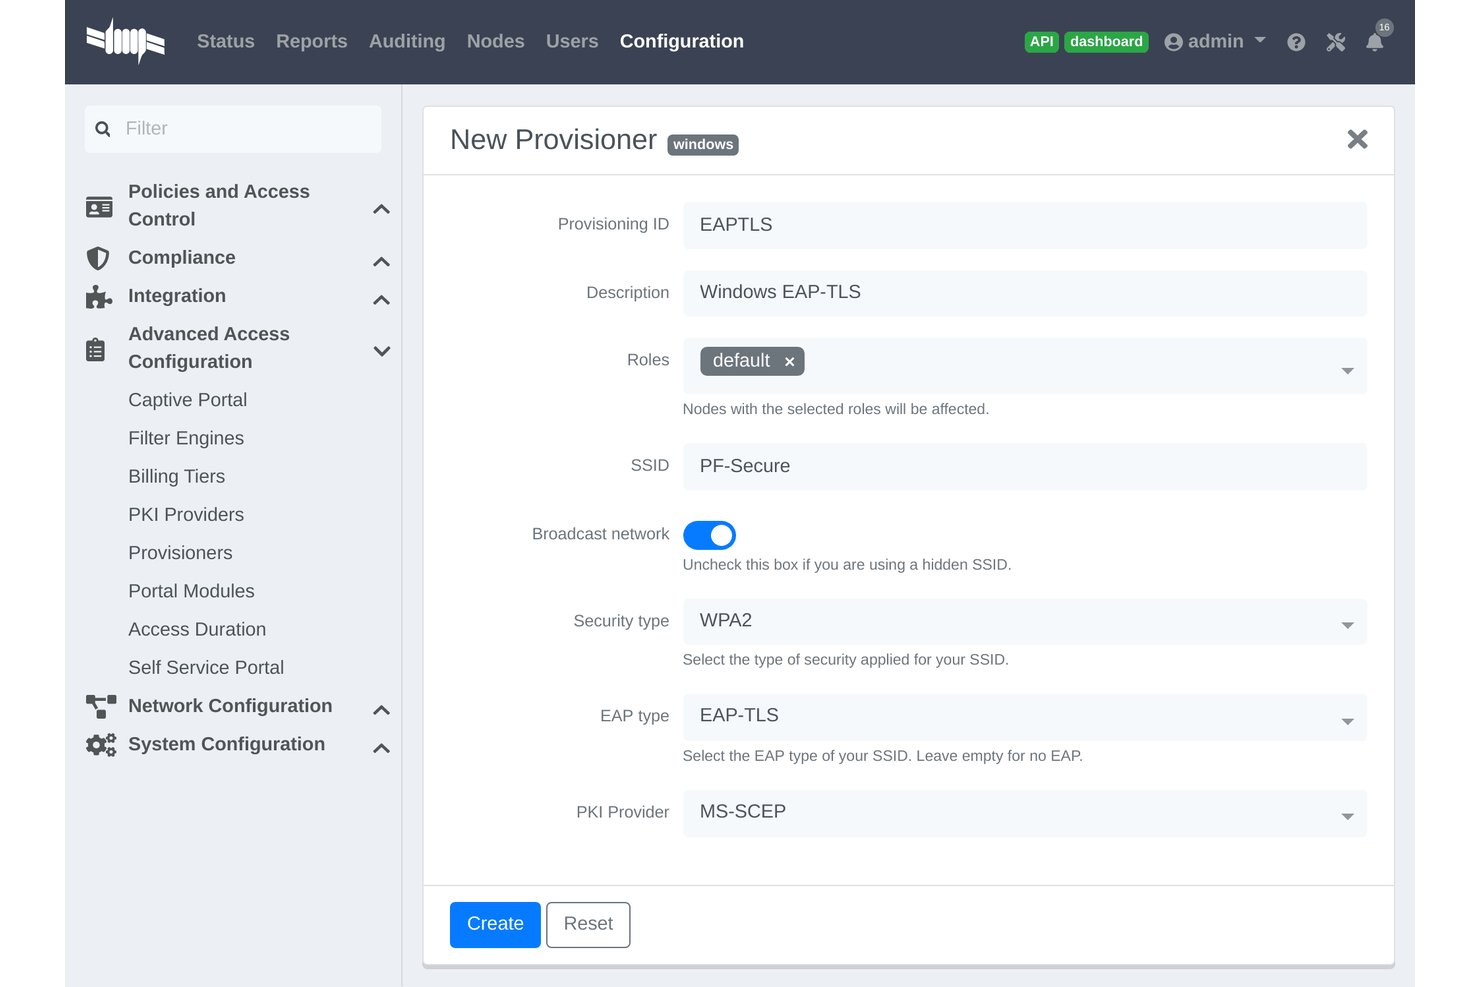Viewport: 1480px width, 987px height.
Task: Open the tools wrench icon
Action: pyautogui.click(x=1336, y=42)
